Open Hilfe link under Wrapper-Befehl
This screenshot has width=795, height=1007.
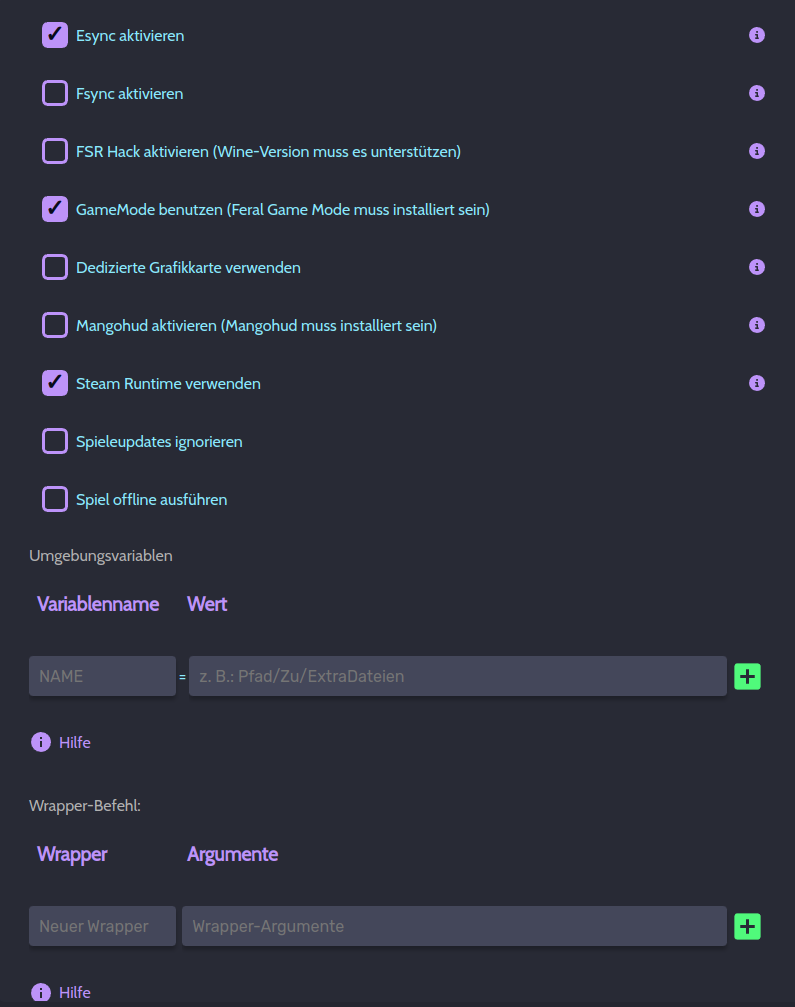[x=74, y=993]
